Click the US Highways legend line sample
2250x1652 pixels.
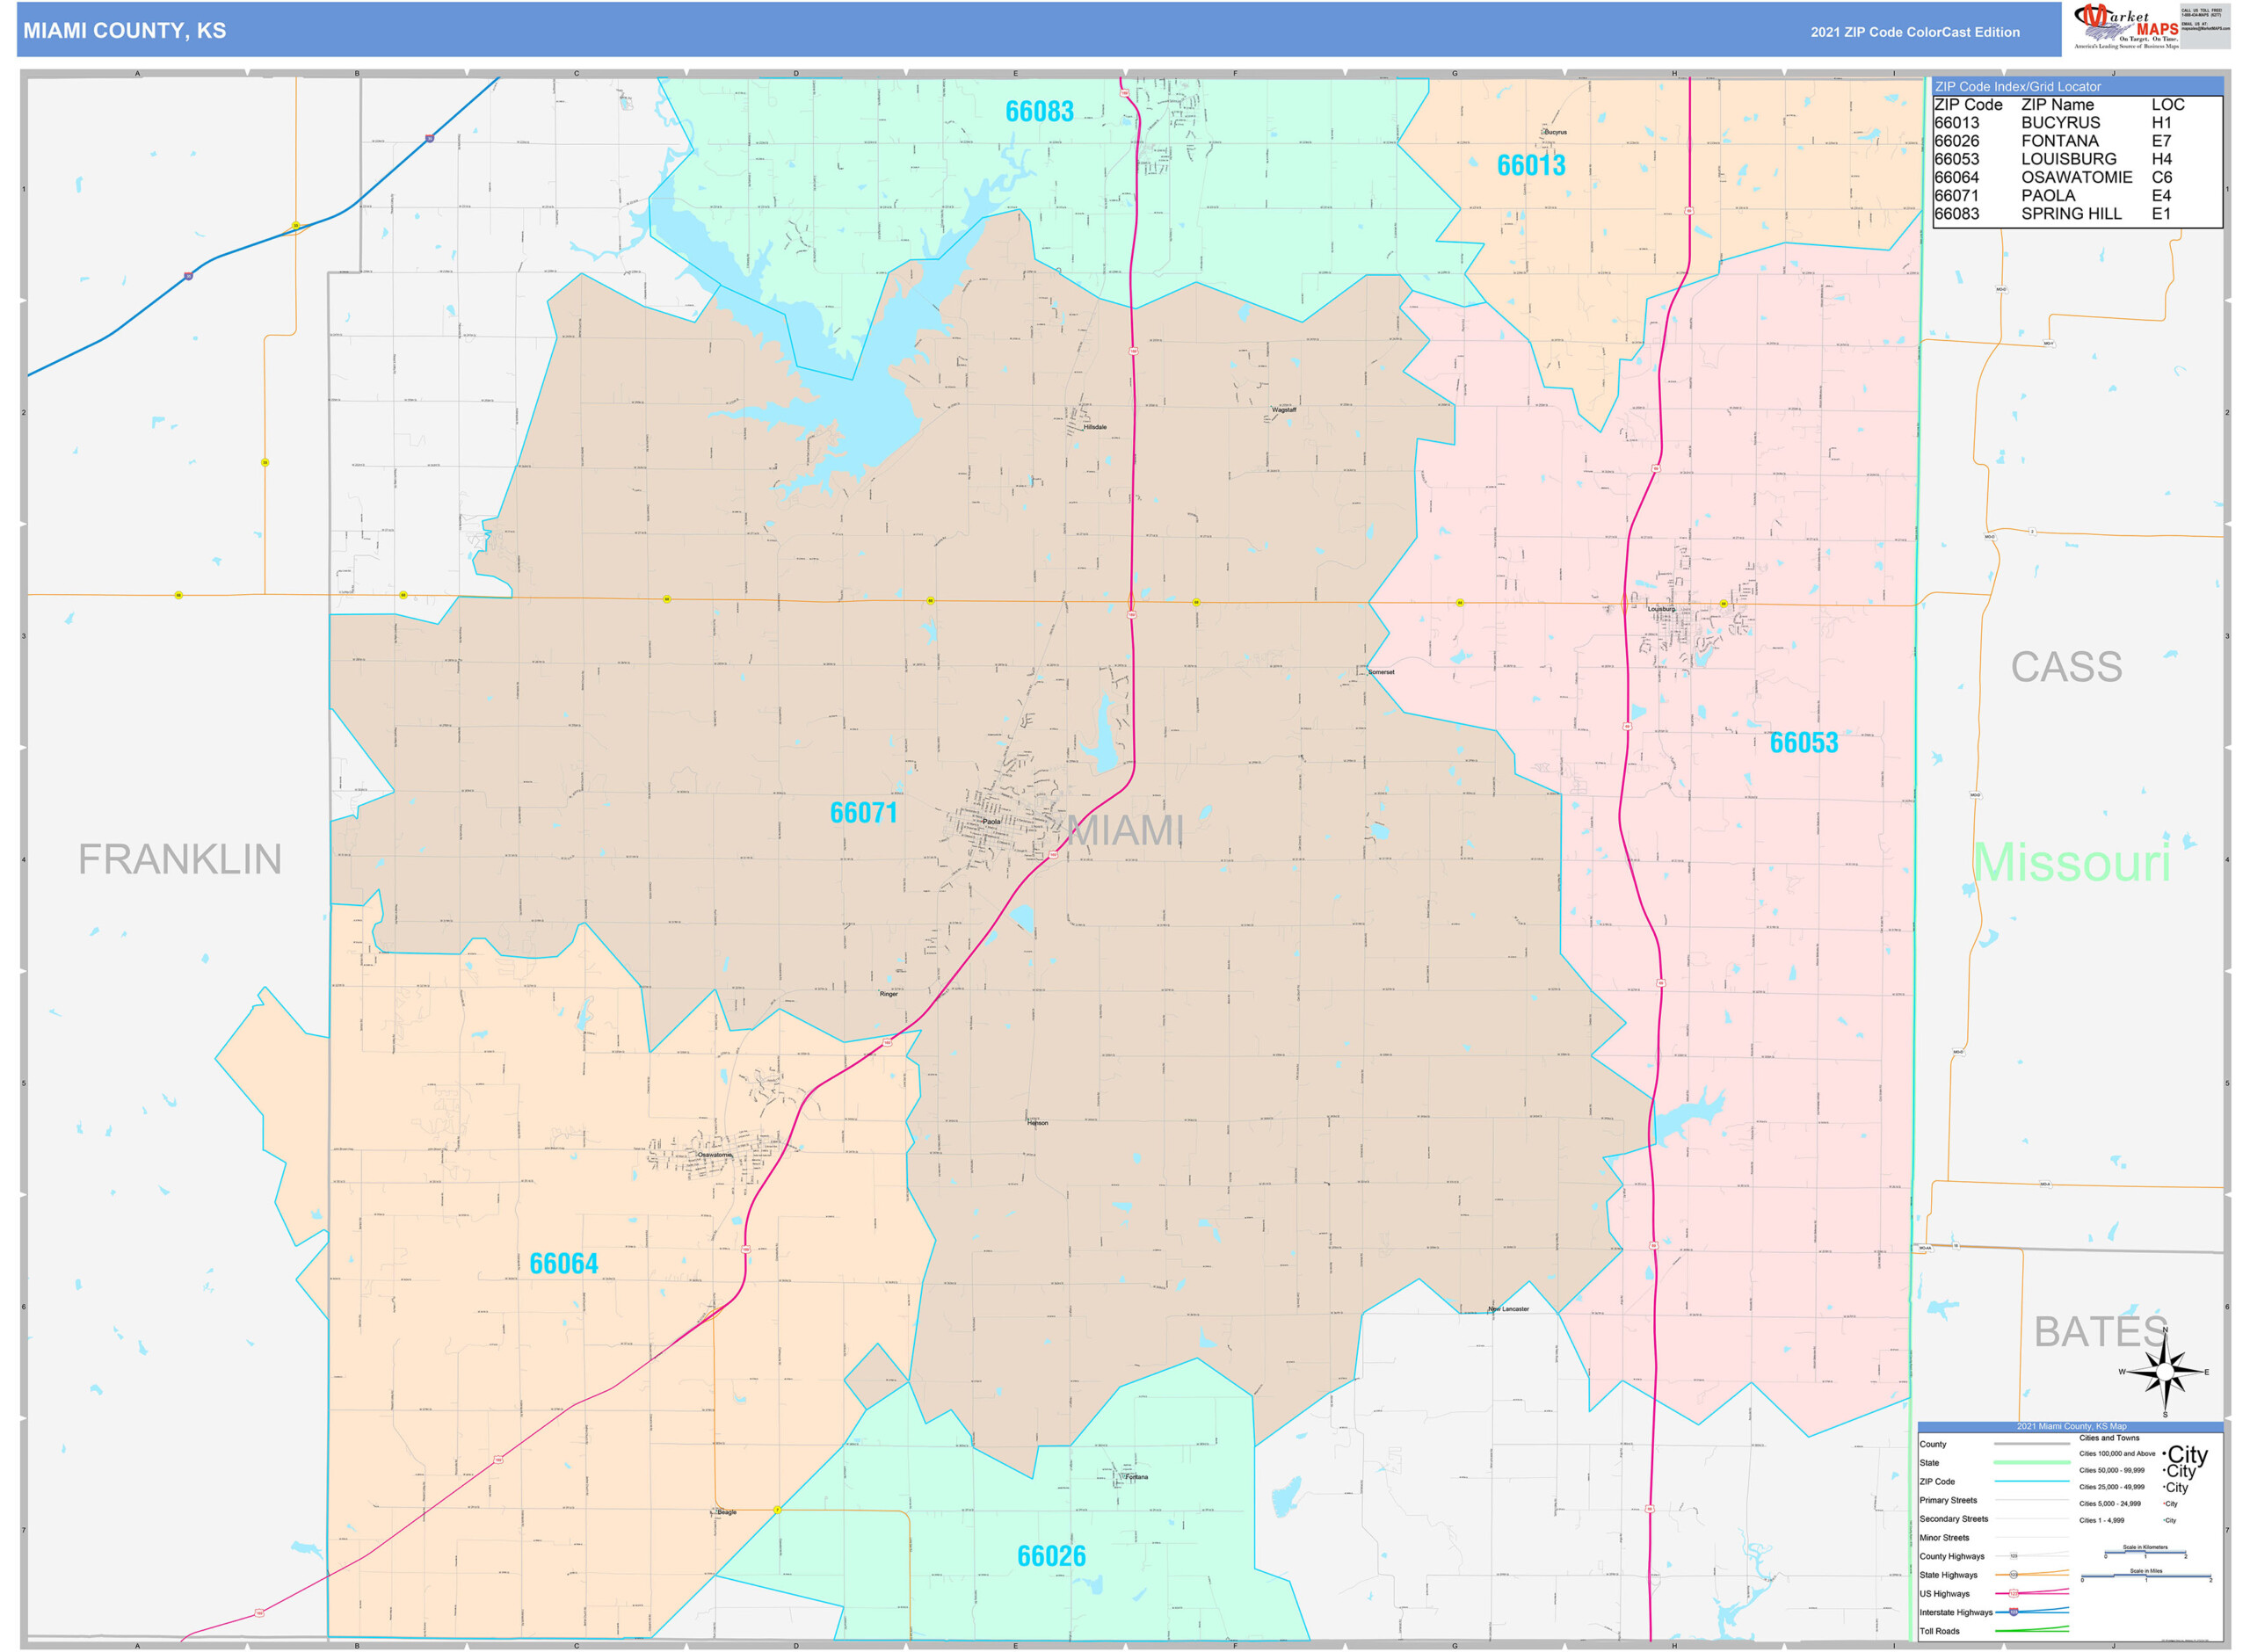click(2031, 1593)
